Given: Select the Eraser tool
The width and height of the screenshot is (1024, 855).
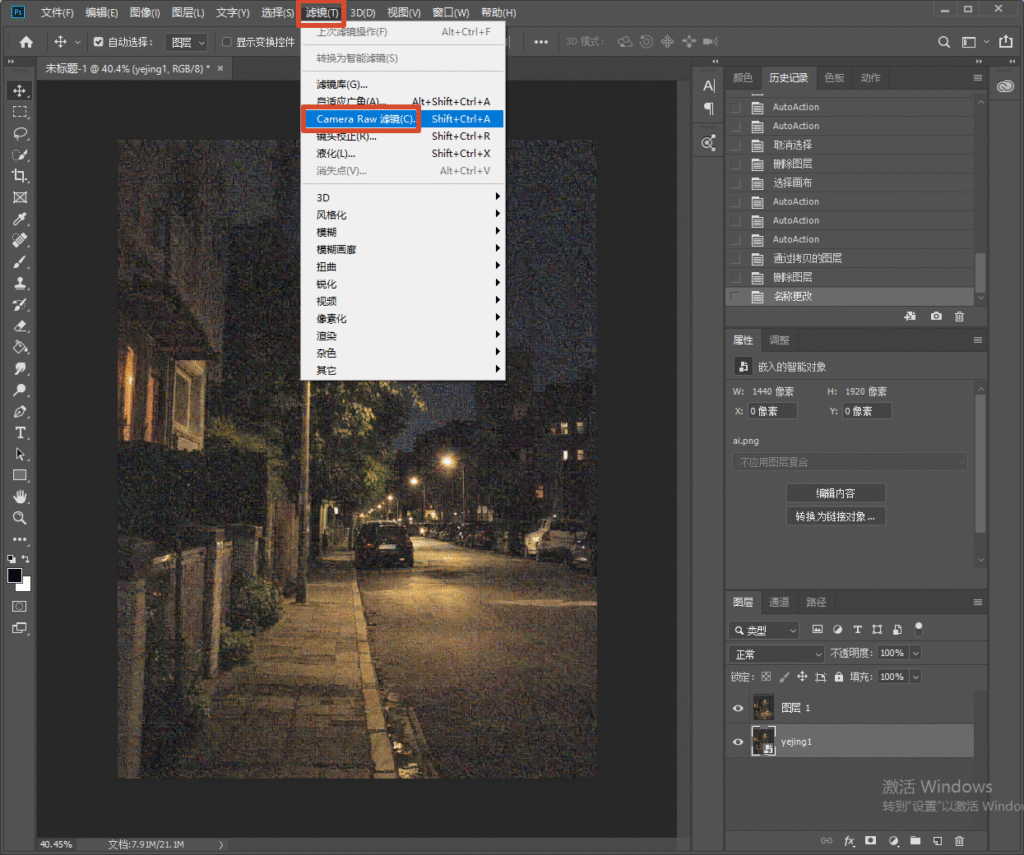Looking at the screenshot, I should click(20, 326).
